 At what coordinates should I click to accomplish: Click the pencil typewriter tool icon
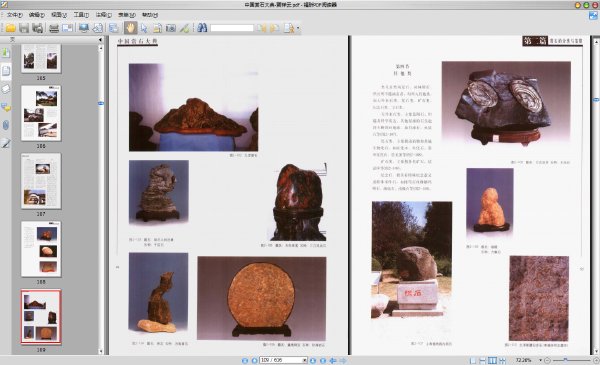(x=184, y=28)
